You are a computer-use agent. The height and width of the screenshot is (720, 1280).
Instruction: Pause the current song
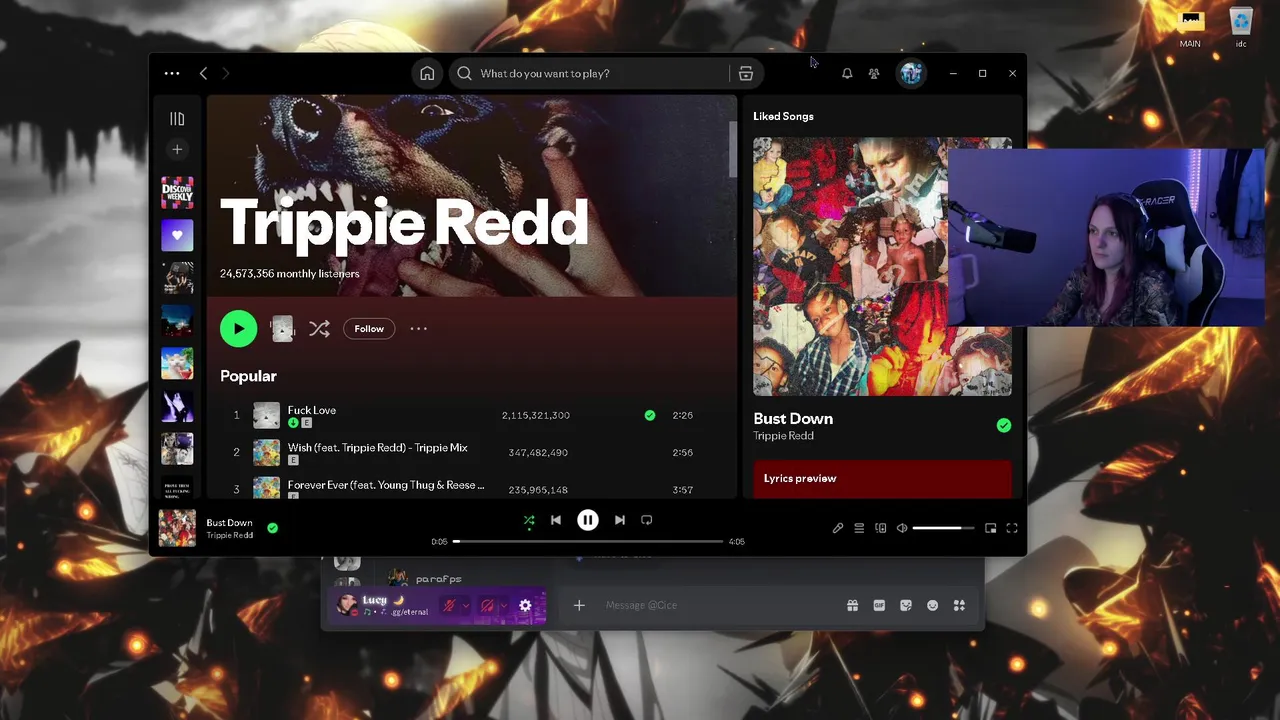tap(588, 520)
